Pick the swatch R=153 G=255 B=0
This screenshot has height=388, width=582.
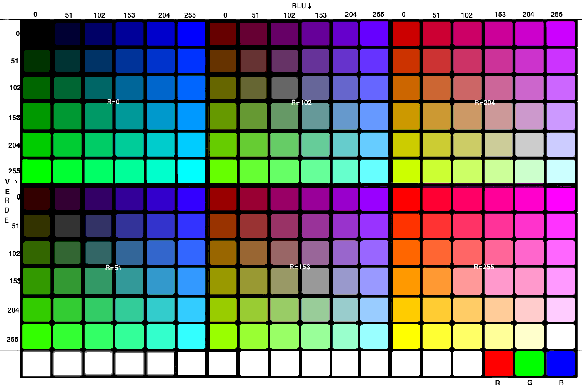click(x=223, y=336)
